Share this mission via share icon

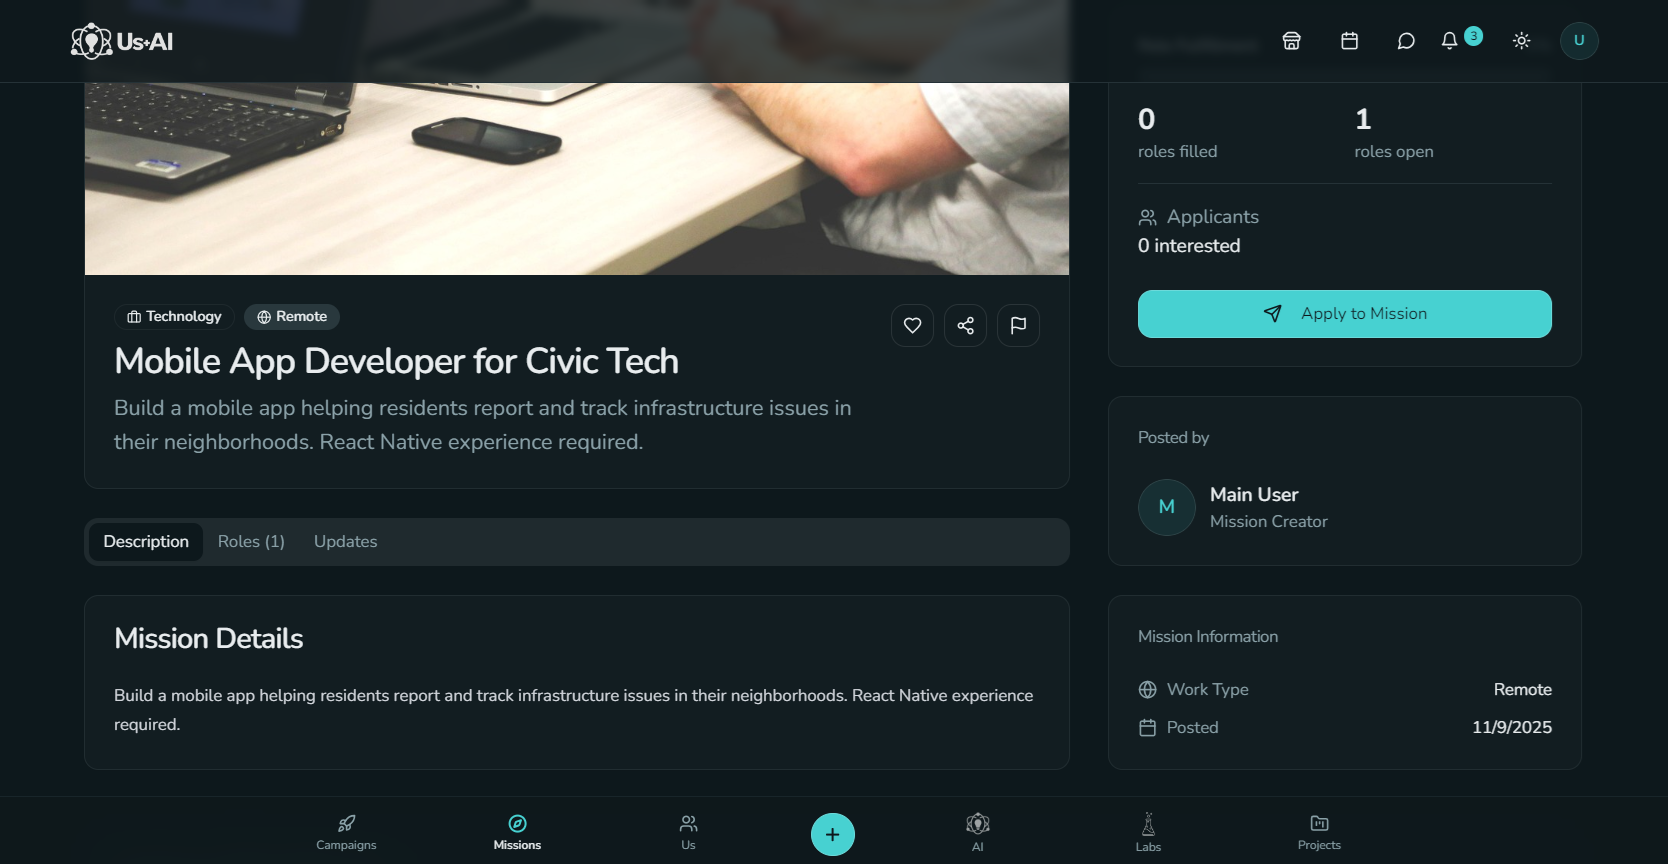point(965,325)
